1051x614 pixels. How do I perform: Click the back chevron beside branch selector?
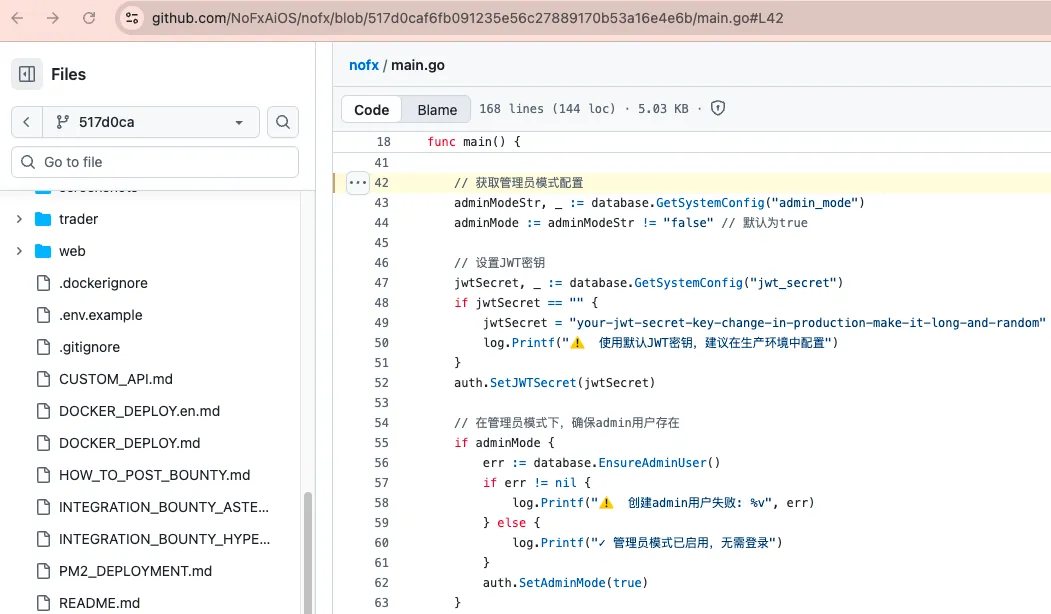(27, 122)
